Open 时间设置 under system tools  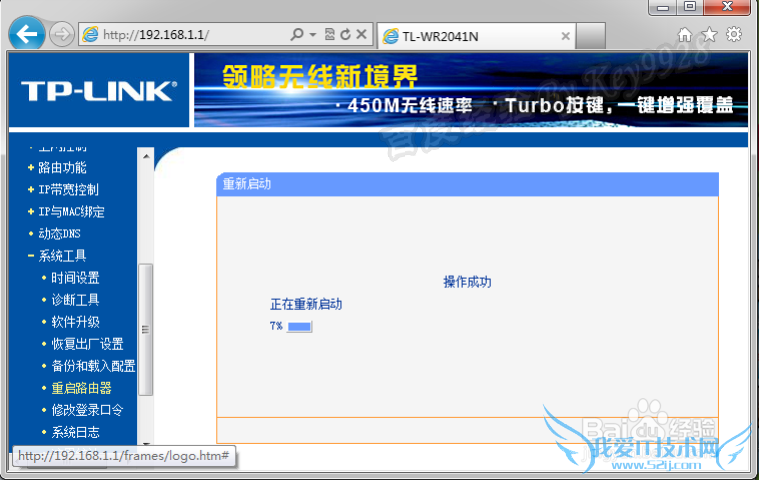76,278
